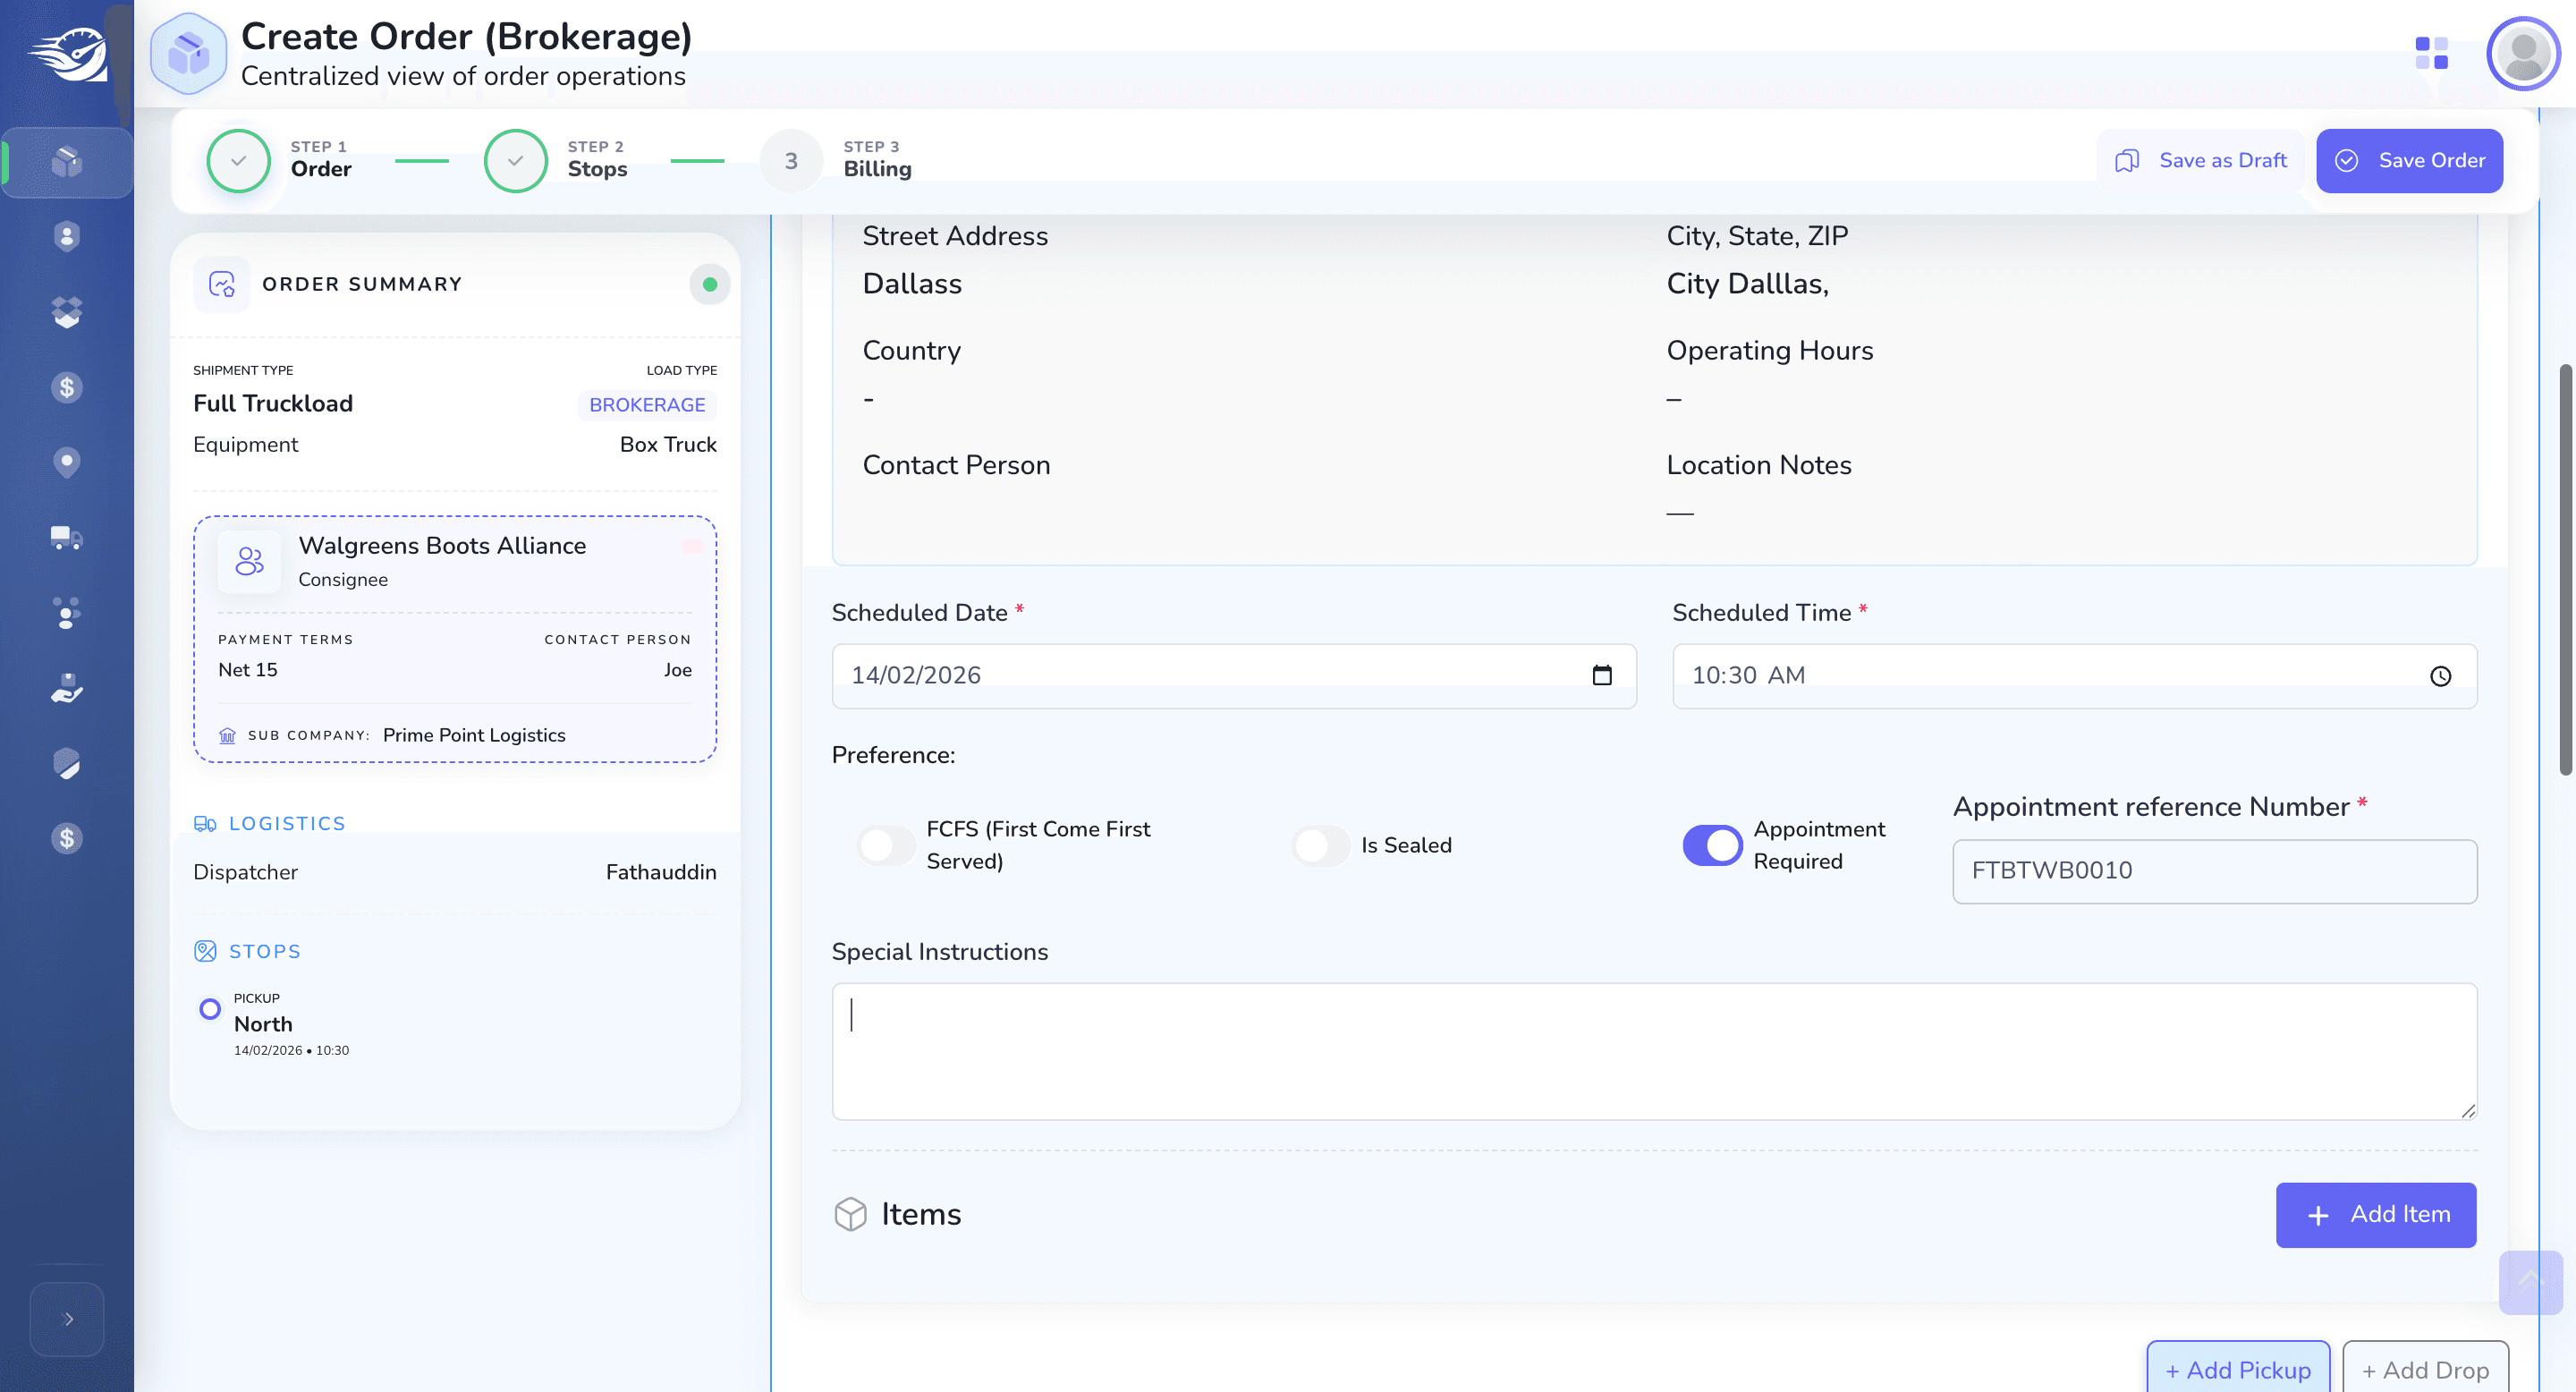Image resolution: width=2576 pixels, height=1392 pixels.
Task: Click the Save Order button
Action: click(x=2409, y=160)
